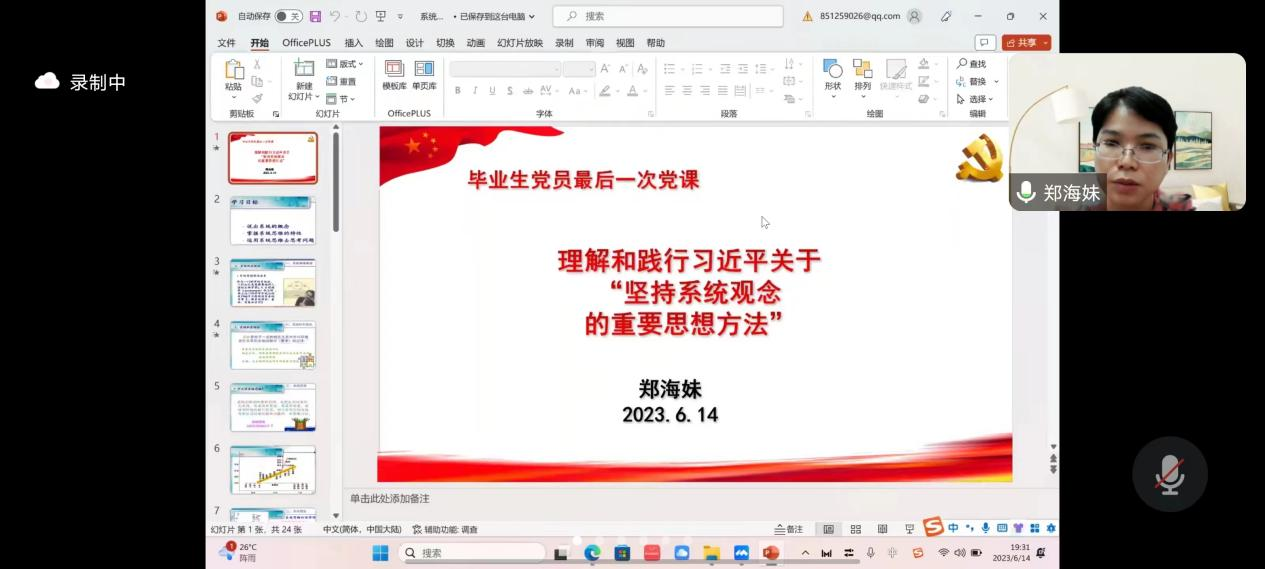This screenshot has height=569, width=1265.
Task: Switch to the 设计 ribbon tab
Action: pos(414,43)
